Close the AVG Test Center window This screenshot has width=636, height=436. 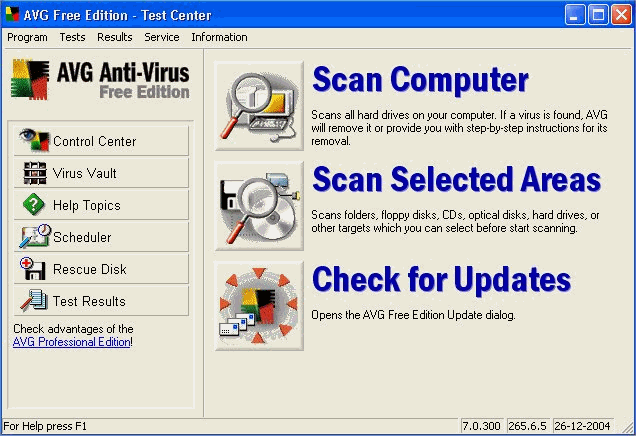coord(621,15)
